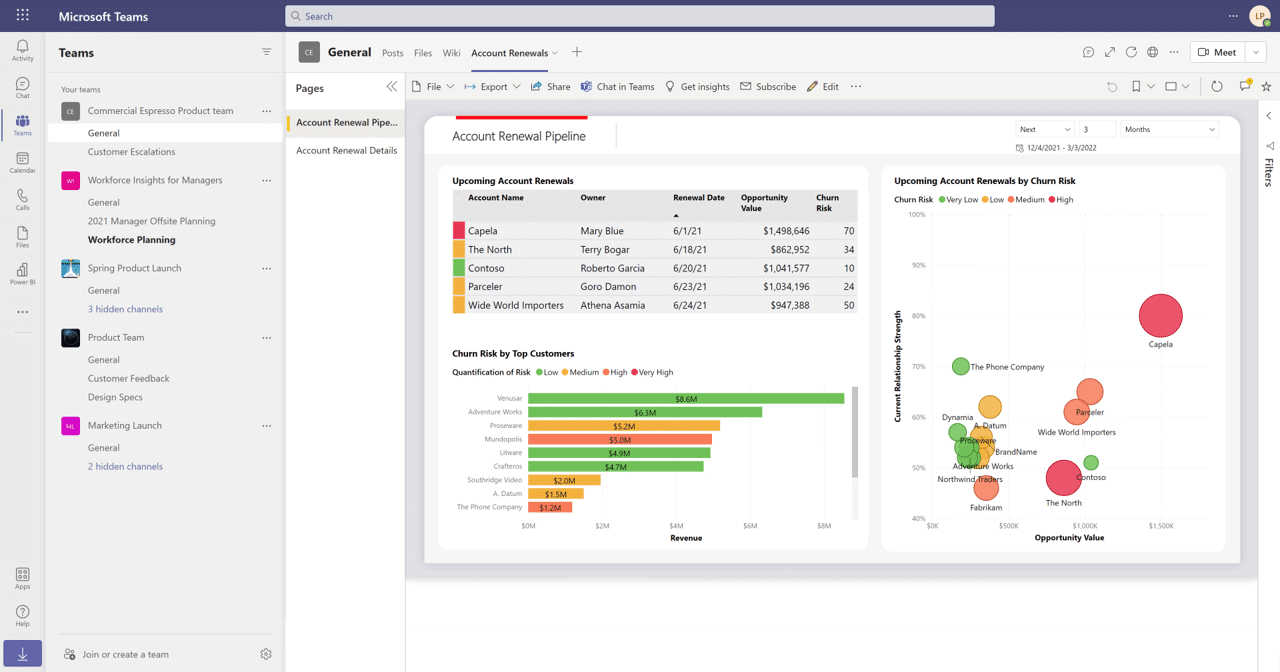Open report comments icon
The image size is (1280, 672).
coord(1245,87)
